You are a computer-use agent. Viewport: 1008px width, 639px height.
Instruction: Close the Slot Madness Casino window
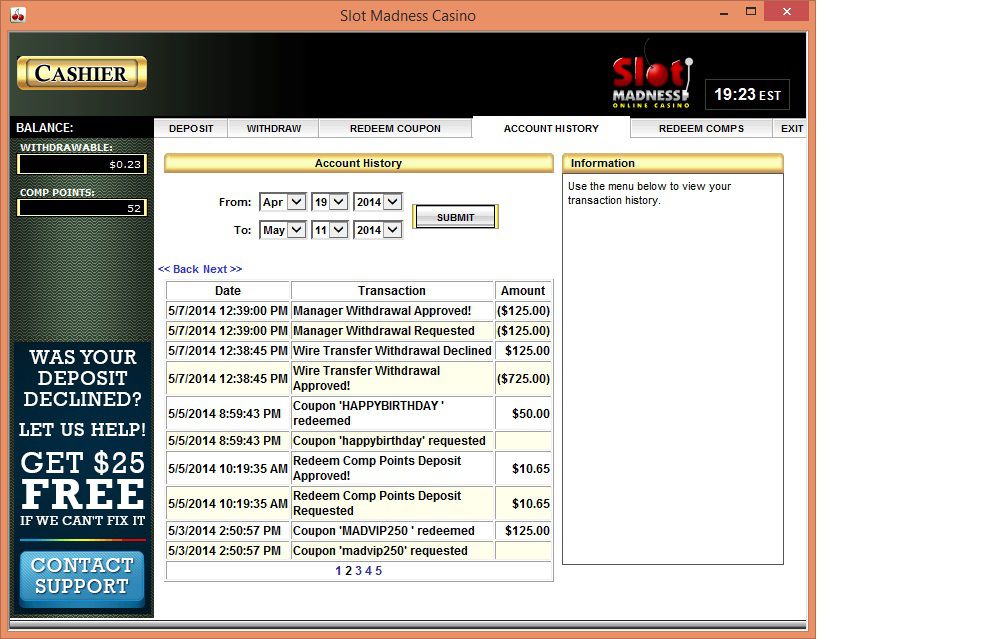click(786, 12)
